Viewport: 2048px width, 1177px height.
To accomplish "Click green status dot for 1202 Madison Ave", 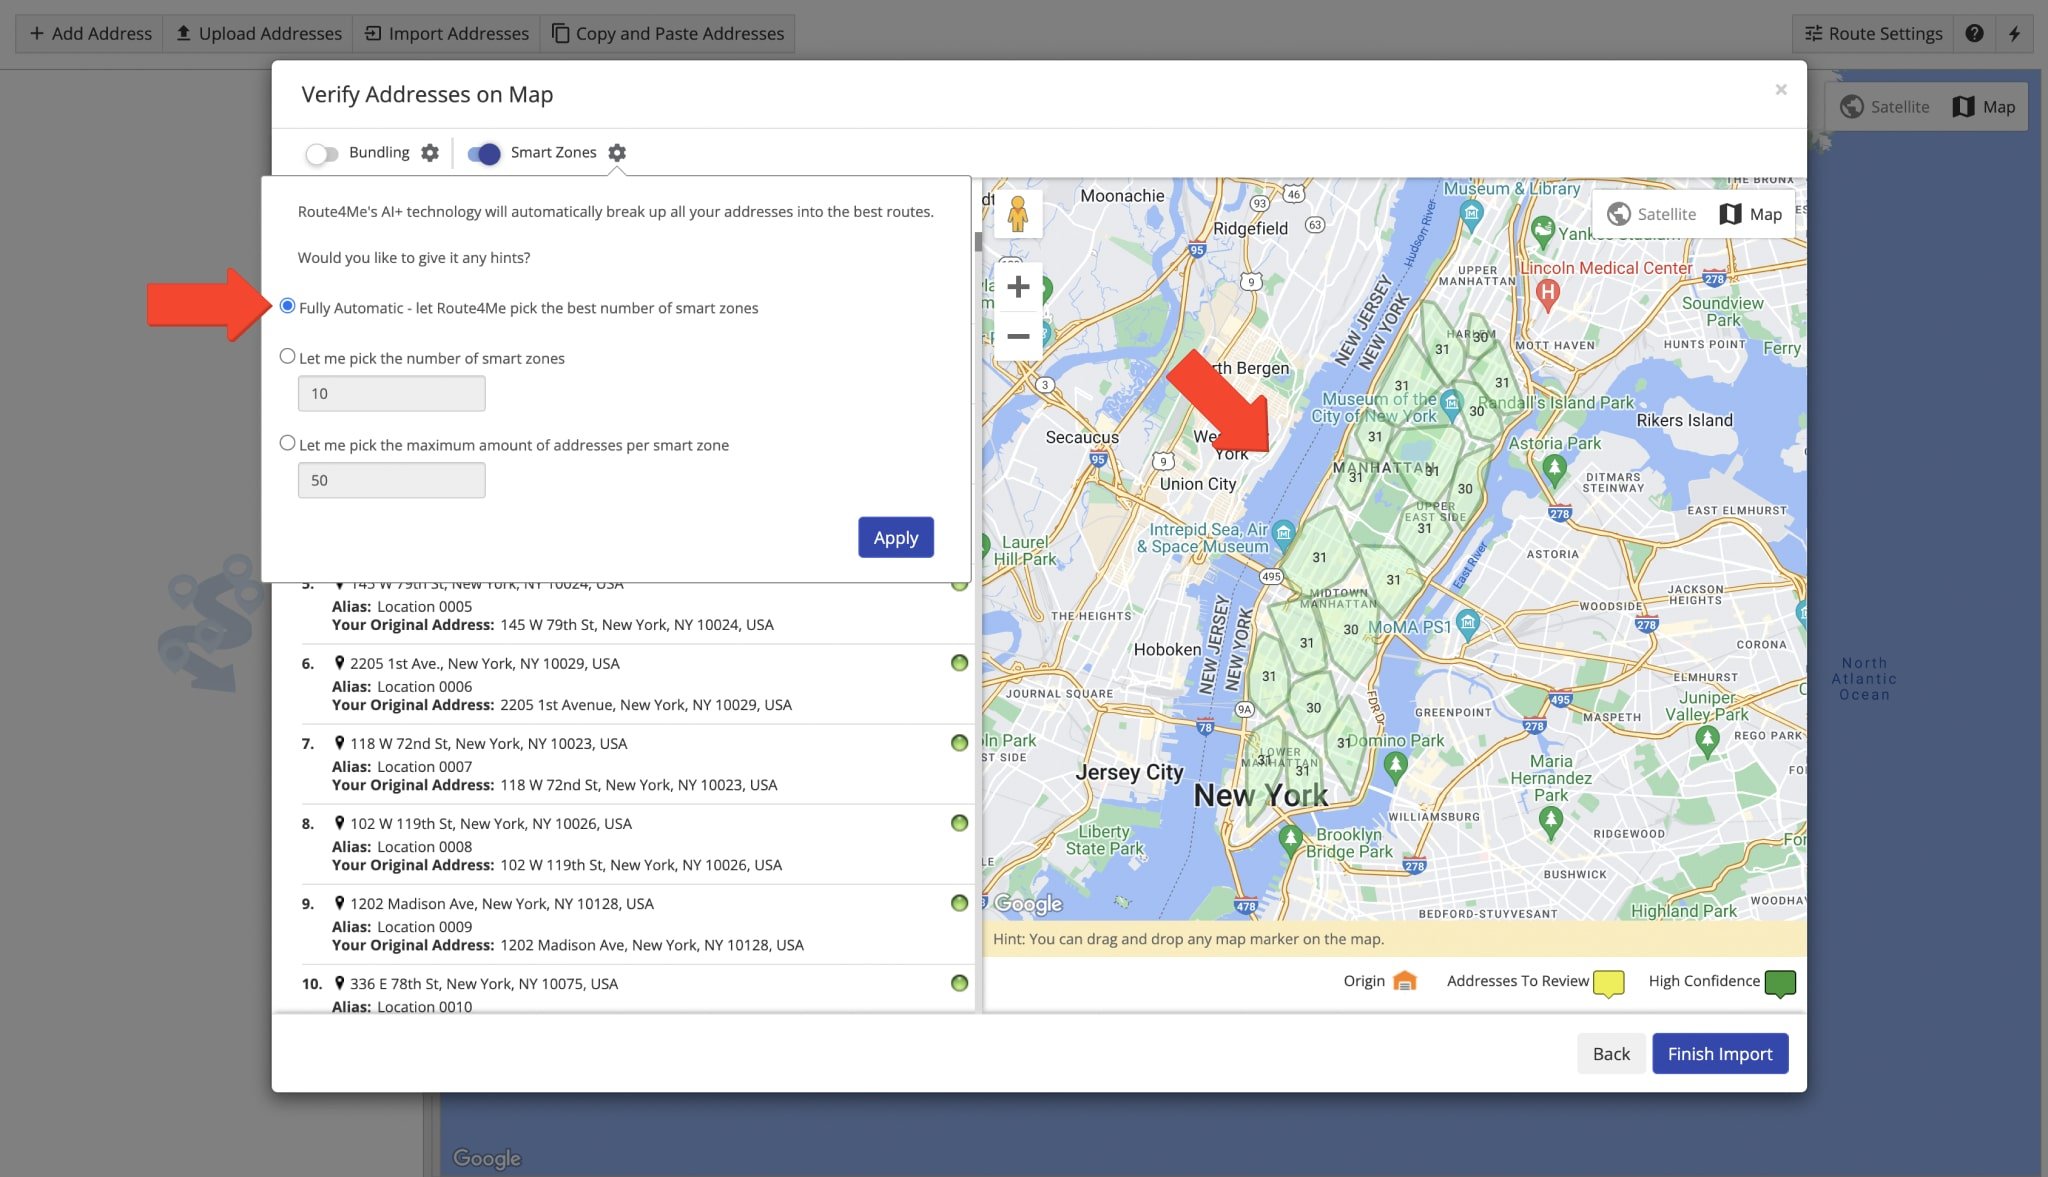I will click(x=959, y=902).
